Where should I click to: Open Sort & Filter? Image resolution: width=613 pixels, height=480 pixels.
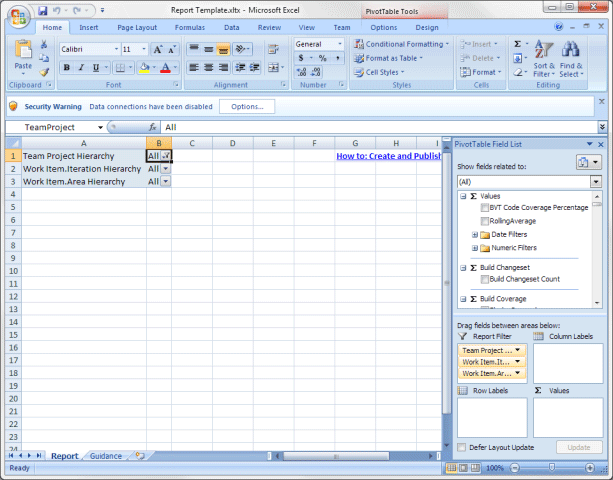(544, 59)
